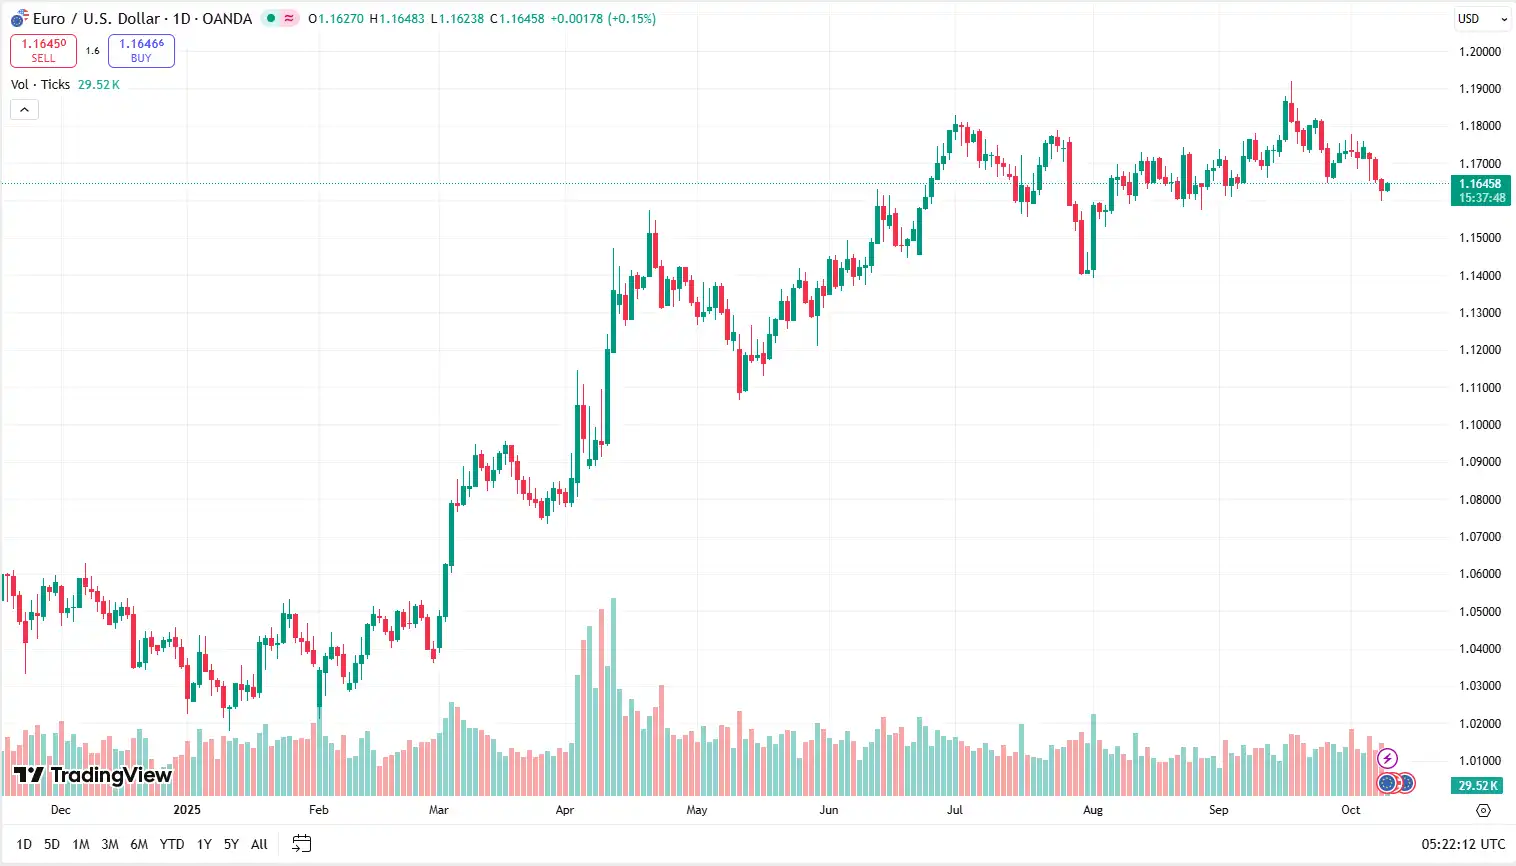
Task: Click the Vol · Ticks indicator legend
Action: click(41, 85)
